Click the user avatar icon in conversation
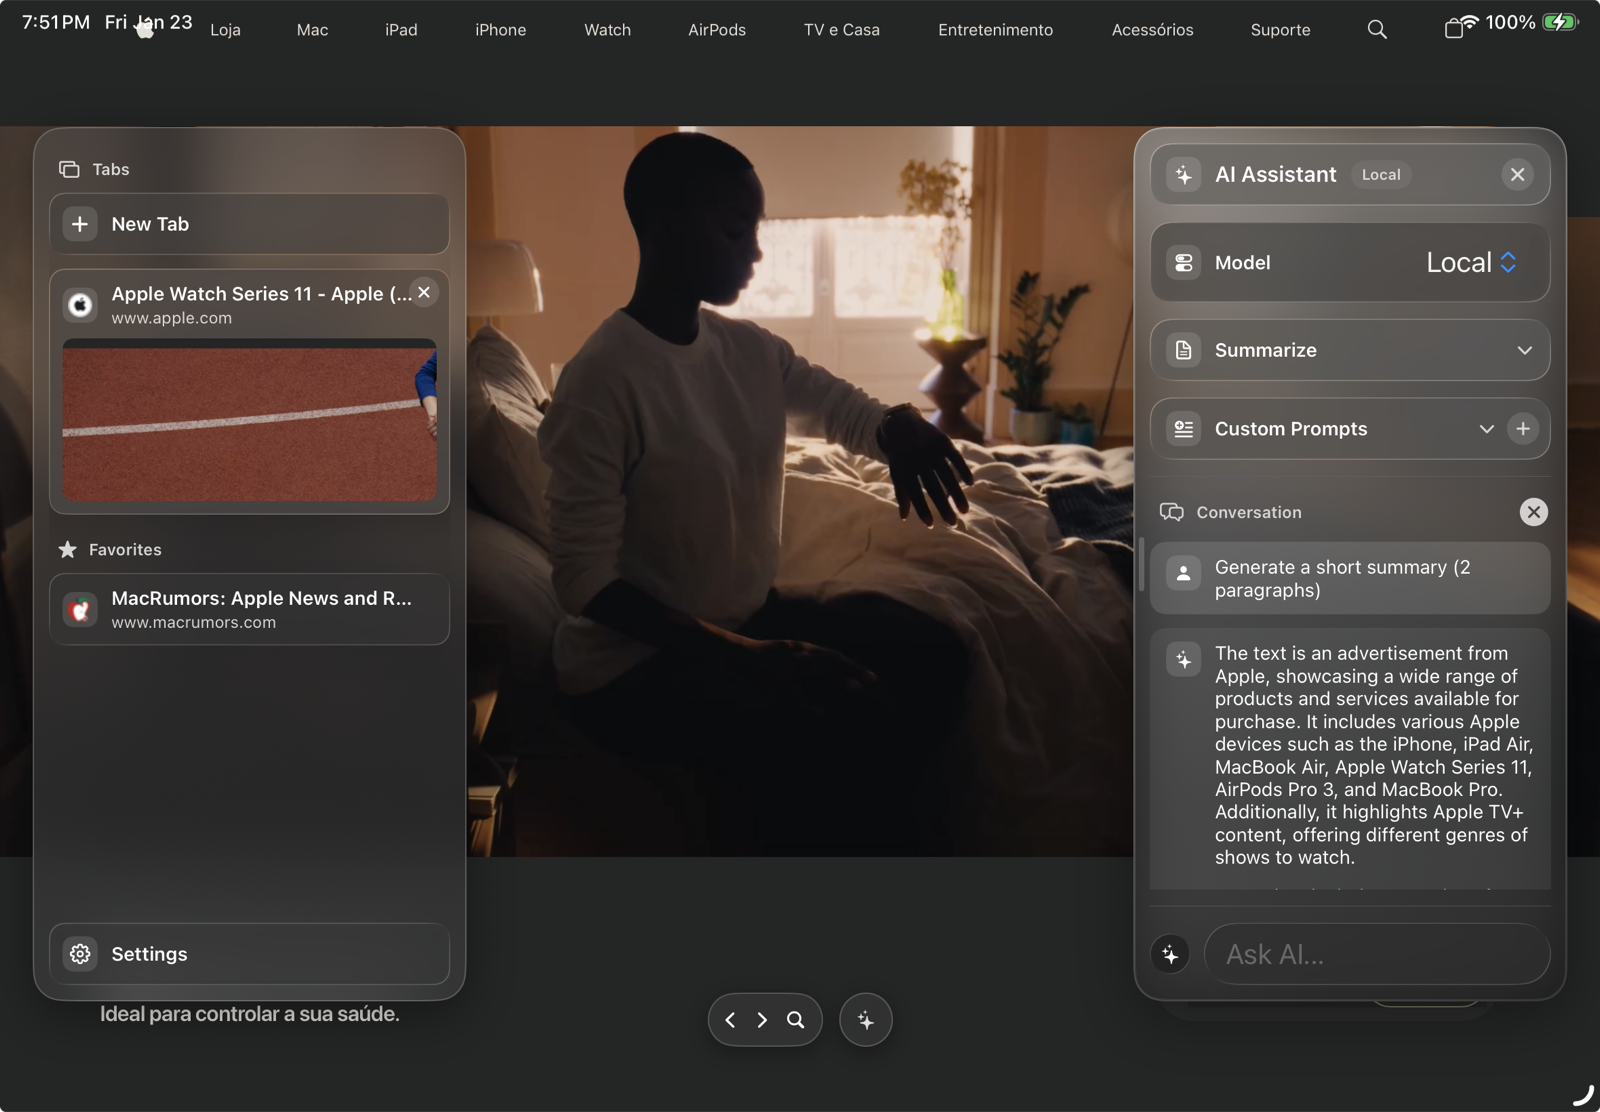 [1184, 574]
